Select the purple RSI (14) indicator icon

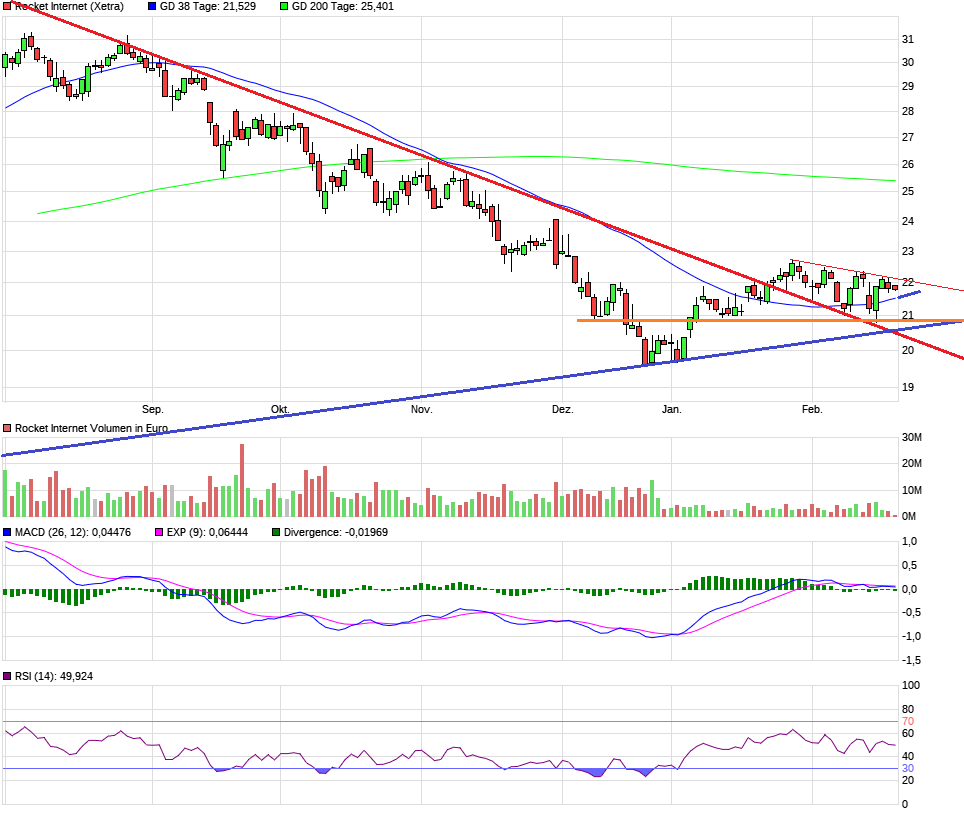[7, 676]
